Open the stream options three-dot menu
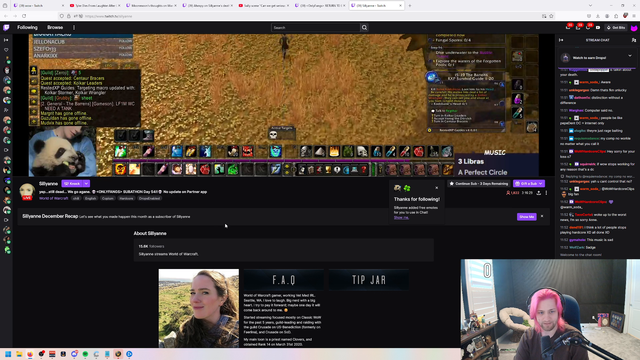The height and width of the screenshot is (360, 640). coord(547,193)
